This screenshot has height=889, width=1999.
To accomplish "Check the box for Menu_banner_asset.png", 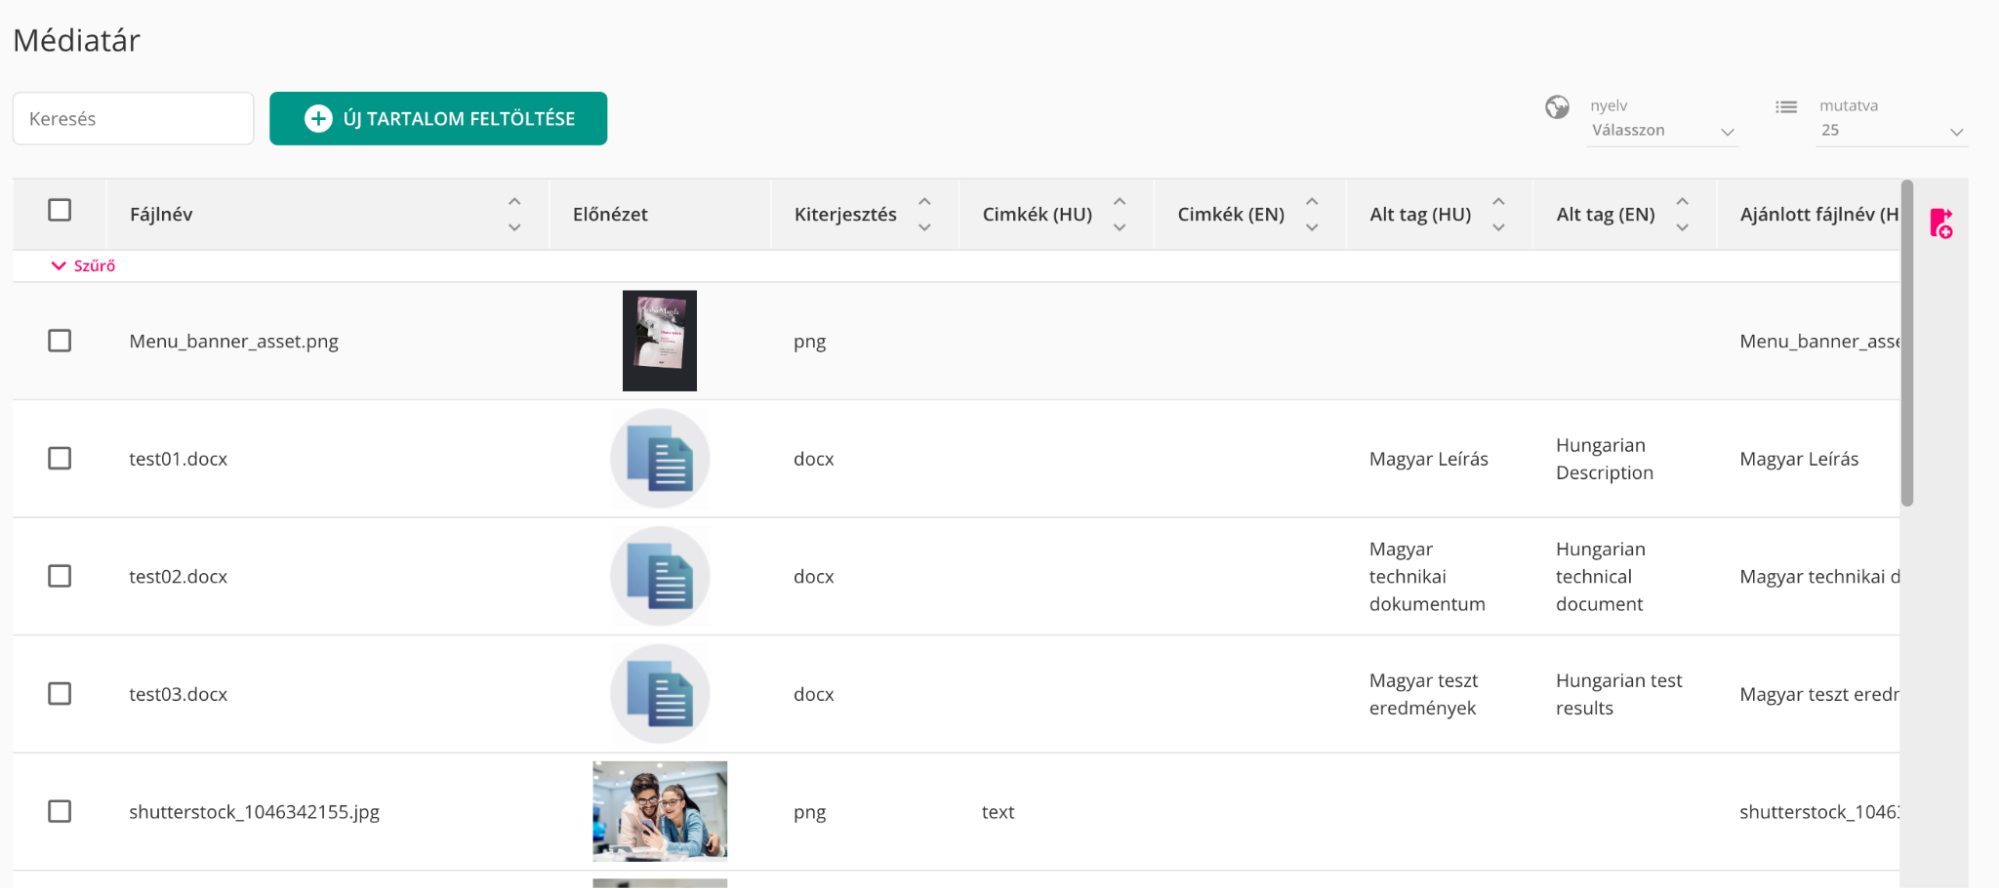I will point(60,341).
